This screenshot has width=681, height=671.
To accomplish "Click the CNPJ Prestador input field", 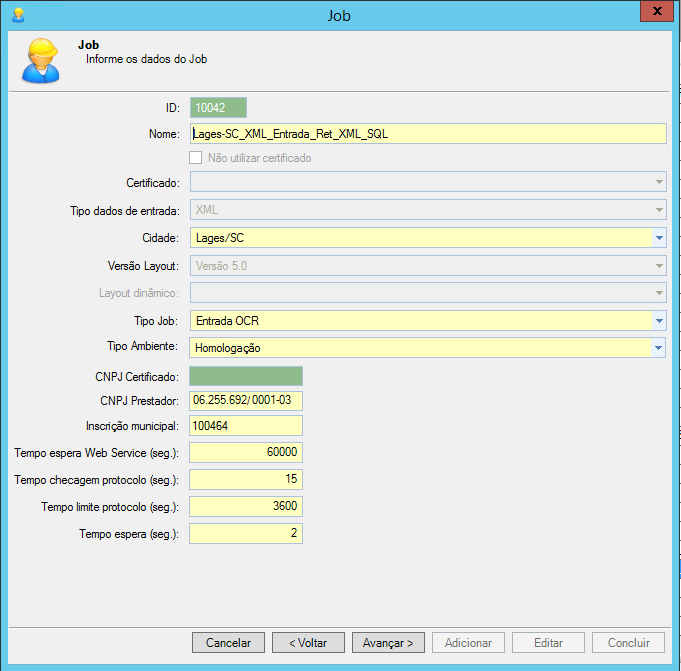I will pos(245,401).
